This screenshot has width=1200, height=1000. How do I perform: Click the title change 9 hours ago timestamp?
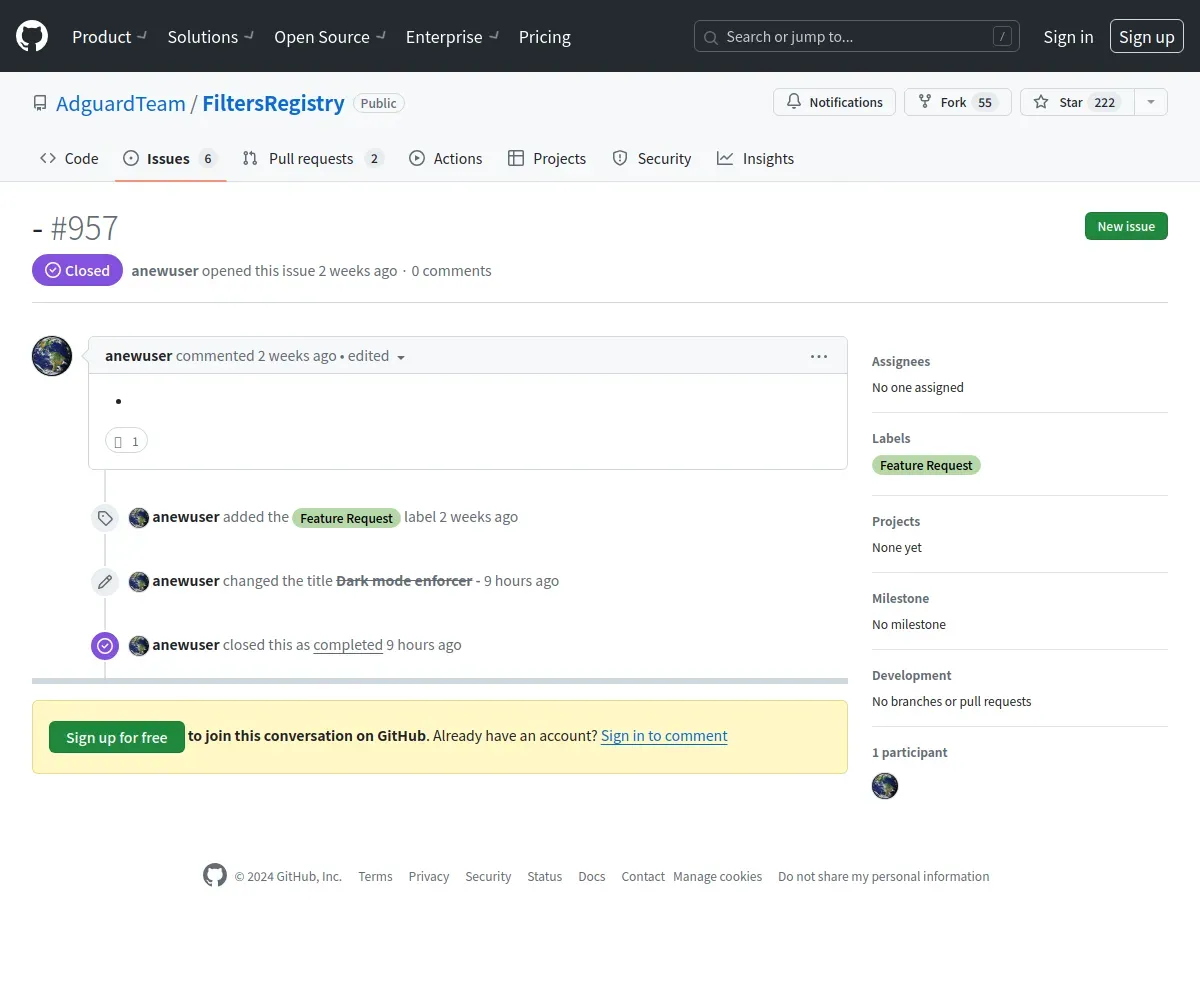[521, 581]
